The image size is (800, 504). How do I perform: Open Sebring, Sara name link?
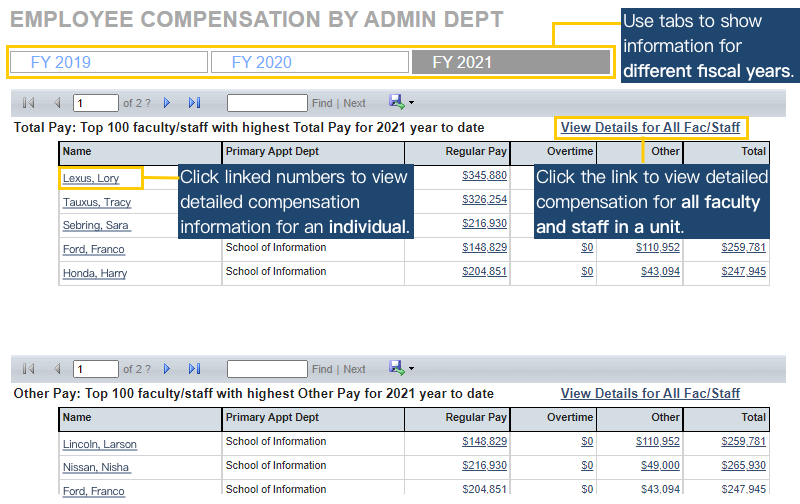coord(95,225)
